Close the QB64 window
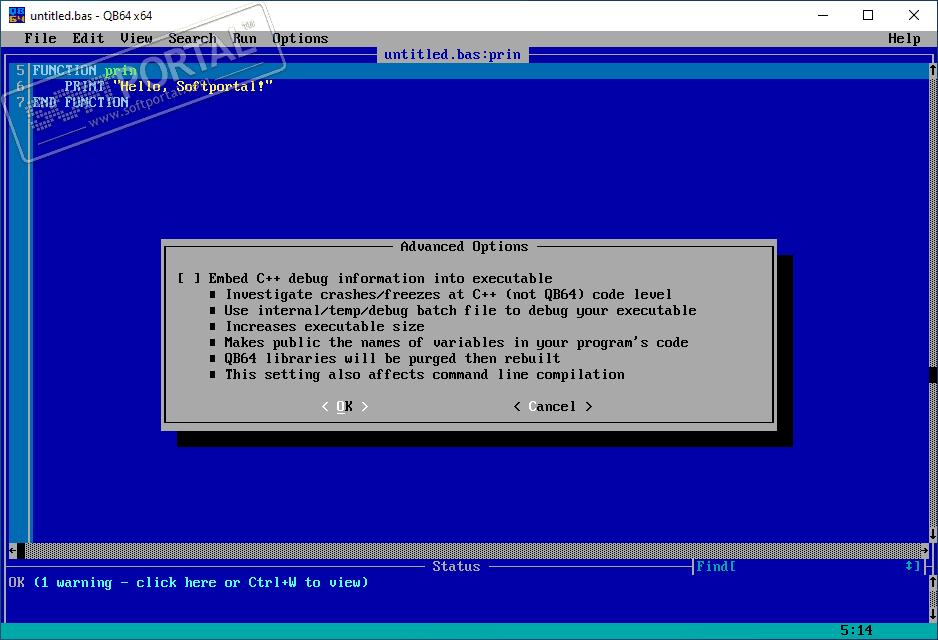Screen dimensions: 938x640 click(913, 16)
